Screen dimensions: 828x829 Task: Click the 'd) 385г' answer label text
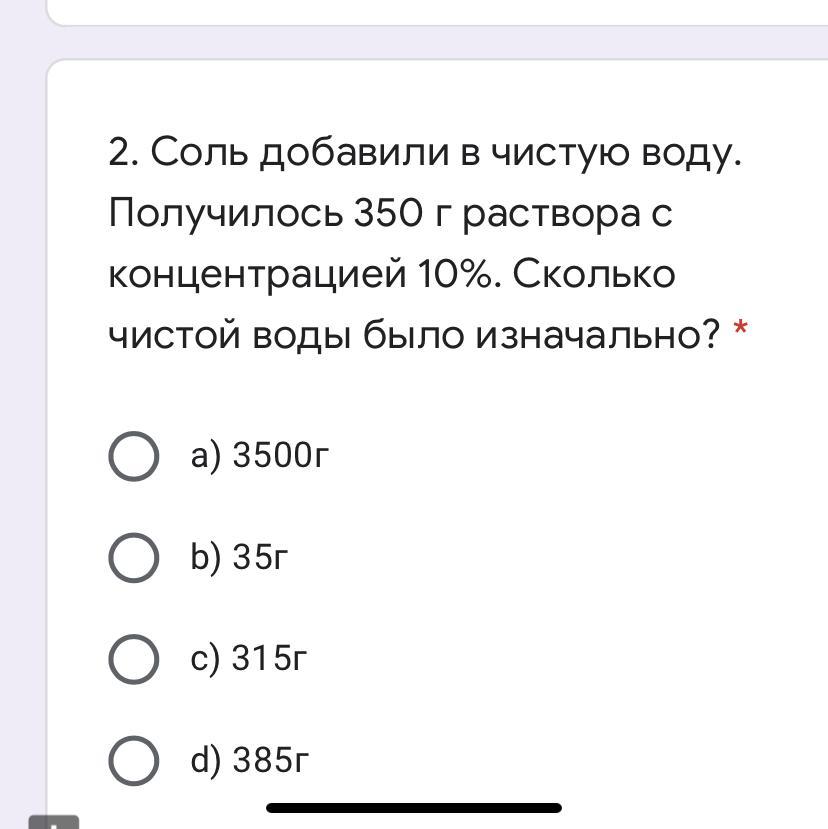(x=250, y=762)
